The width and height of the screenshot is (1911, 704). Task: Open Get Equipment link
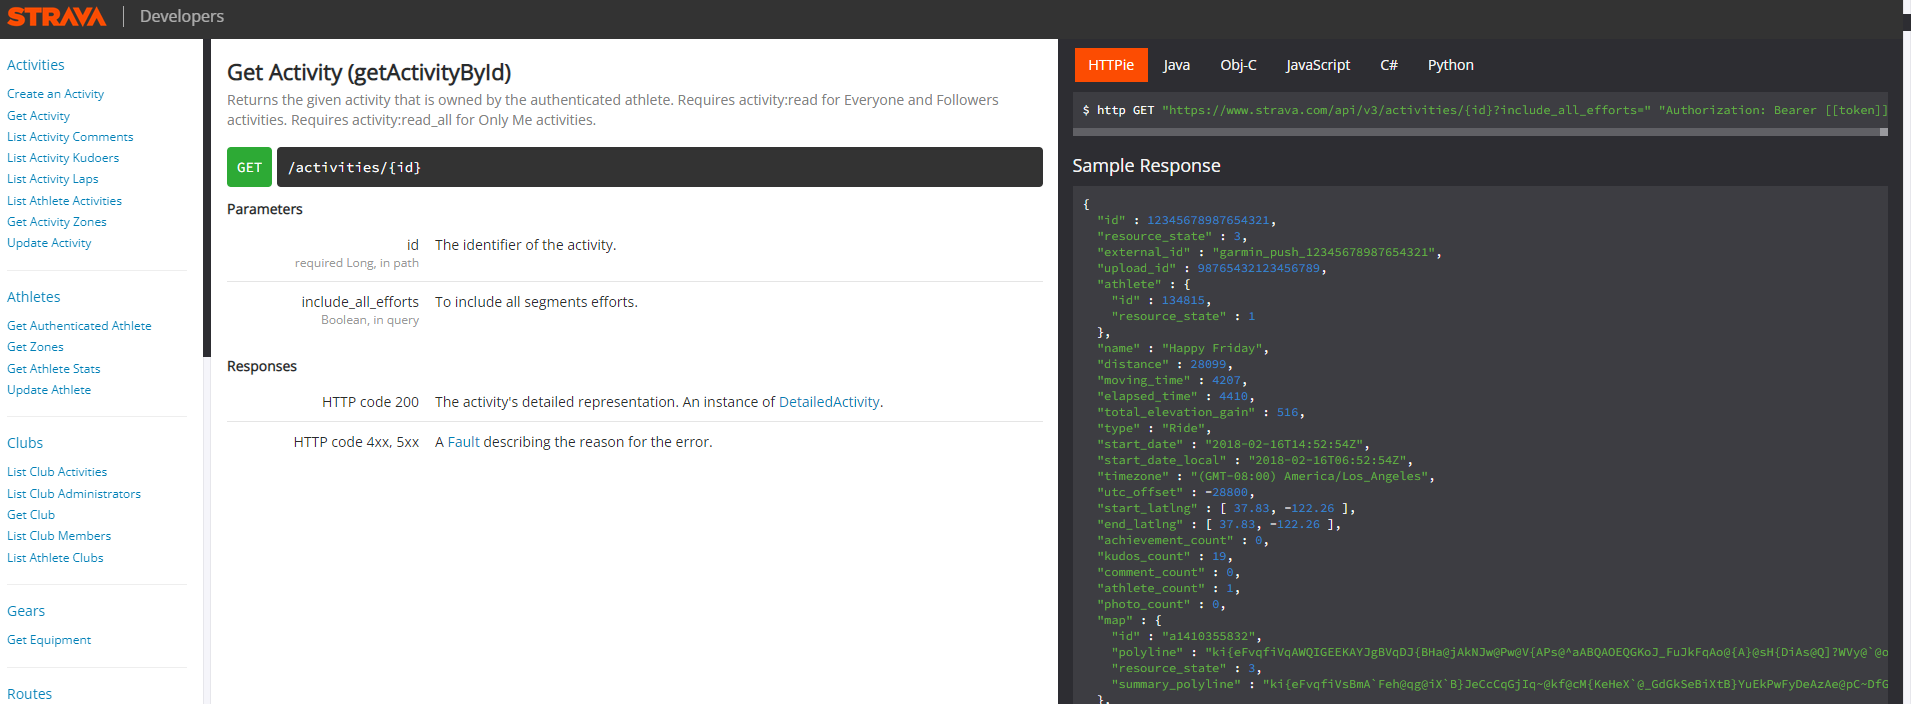49,640
